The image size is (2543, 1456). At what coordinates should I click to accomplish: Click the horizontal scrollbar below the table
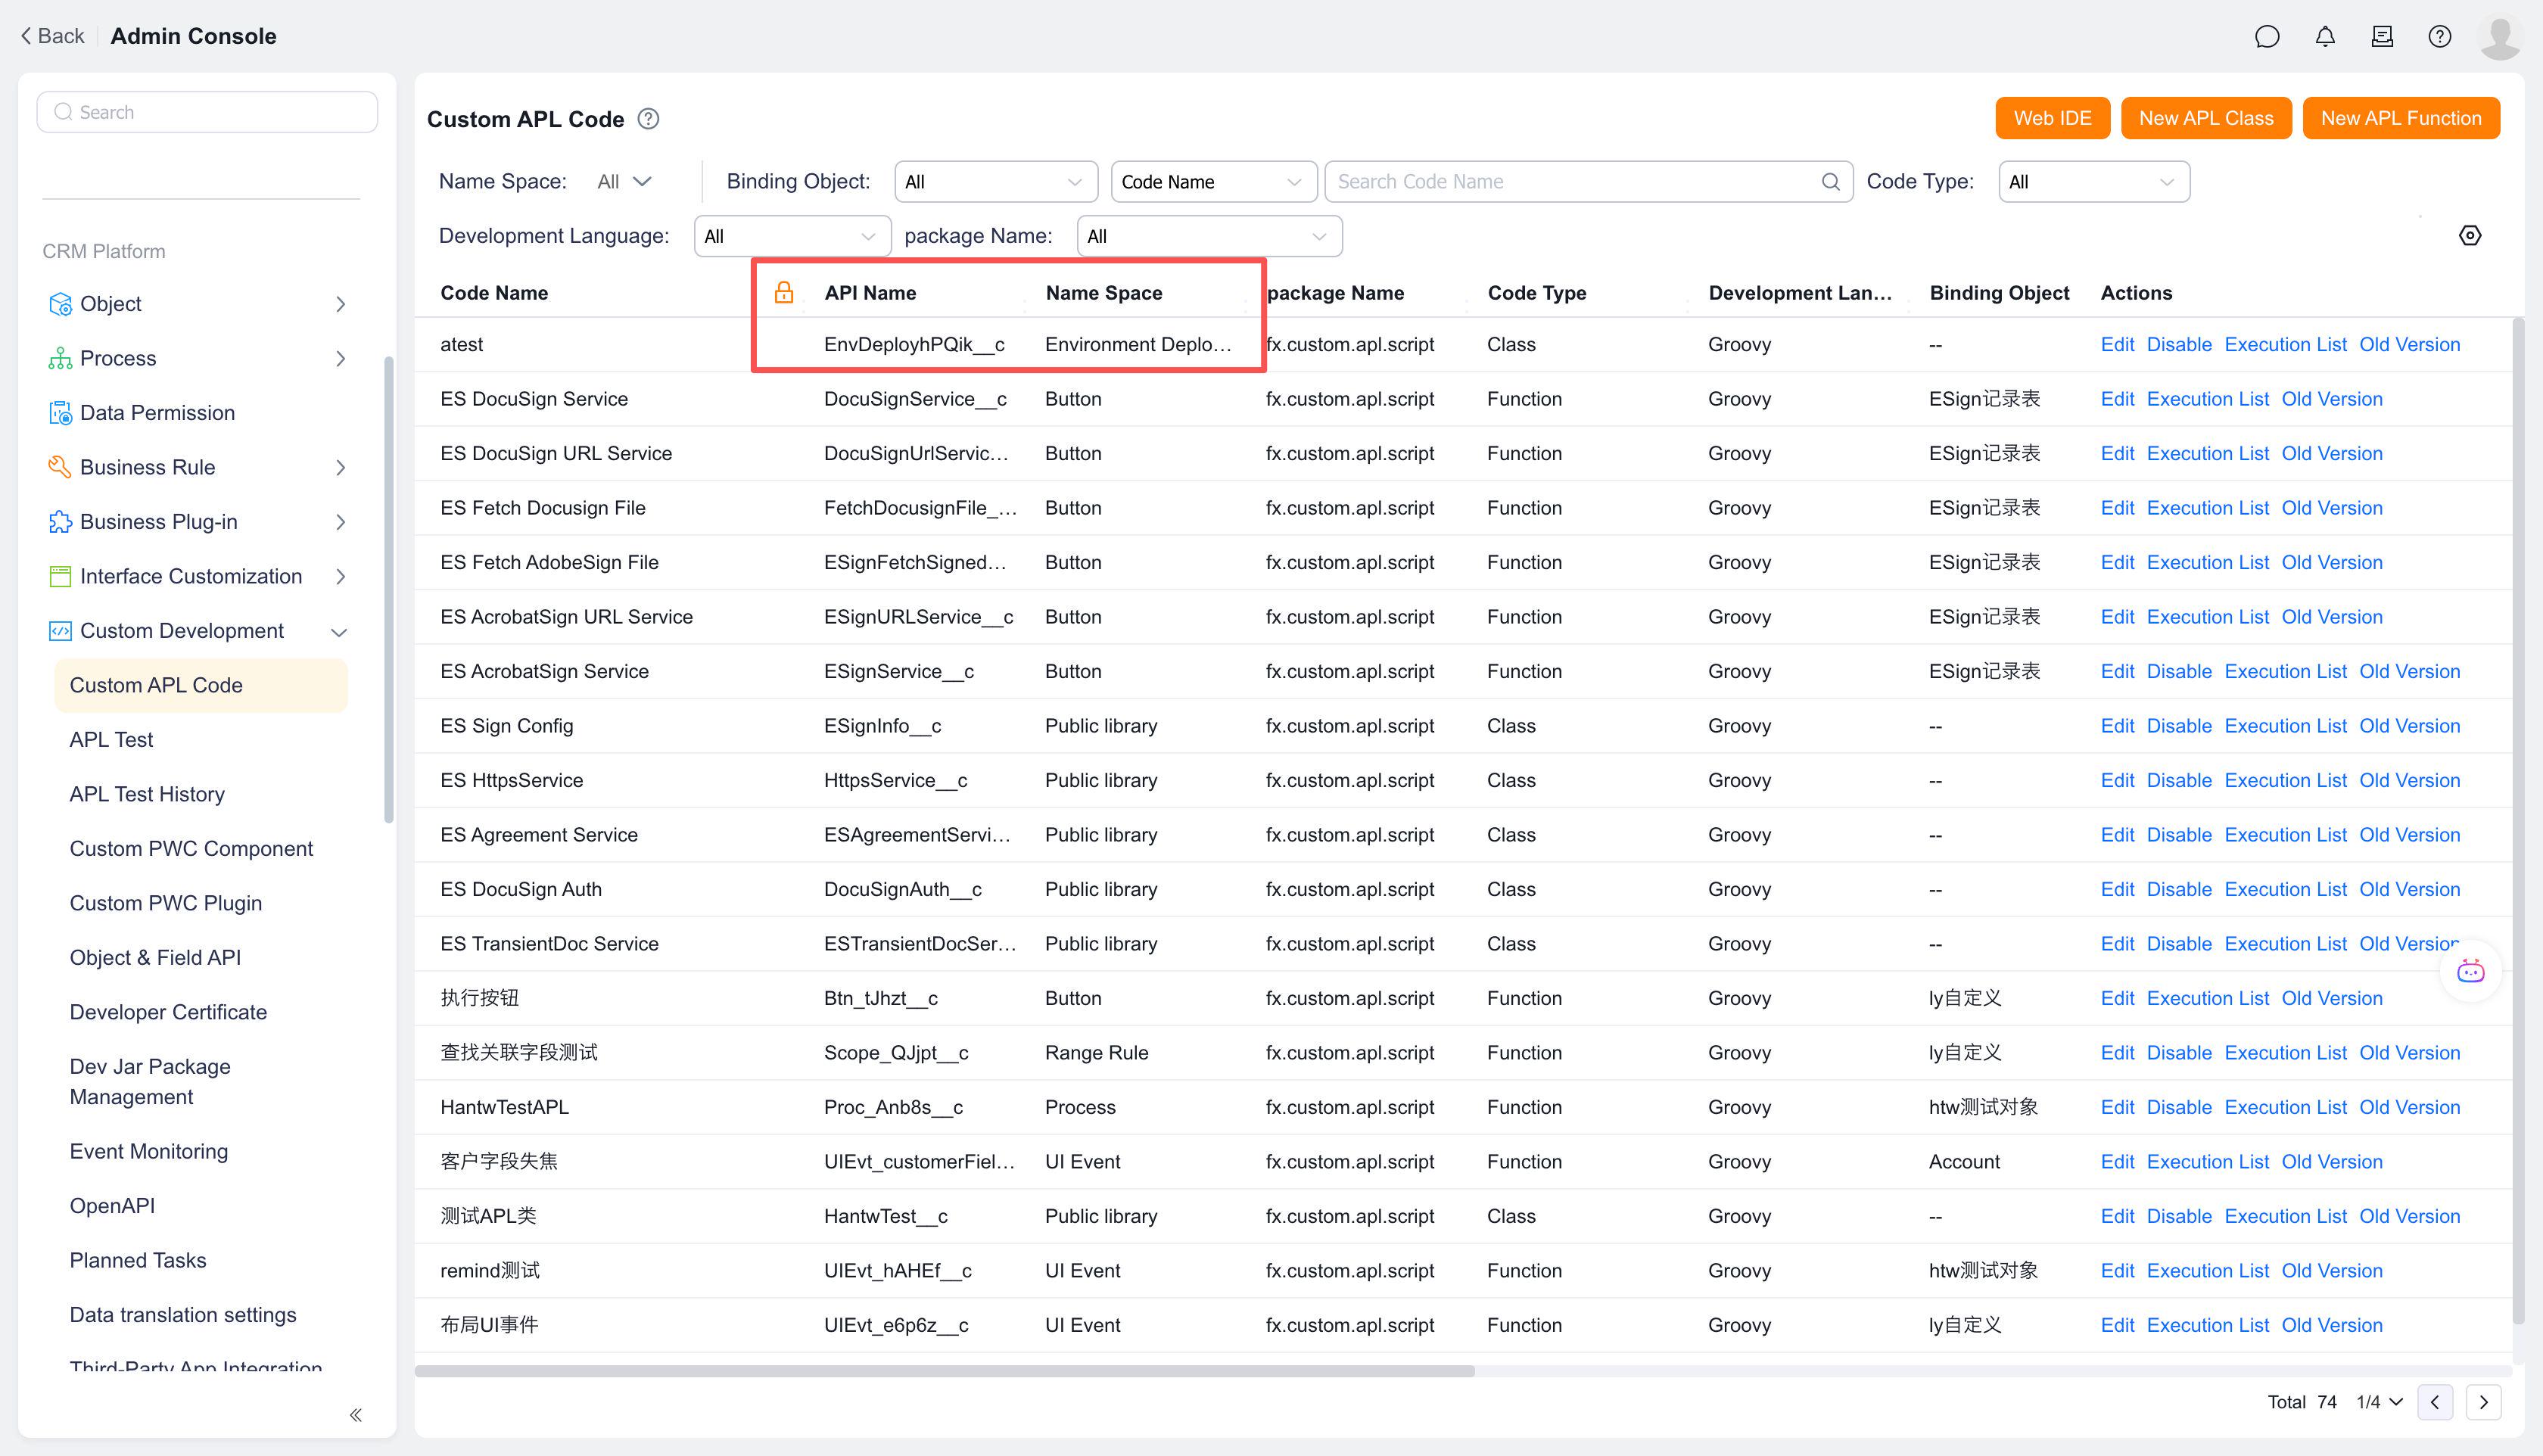944,1371
